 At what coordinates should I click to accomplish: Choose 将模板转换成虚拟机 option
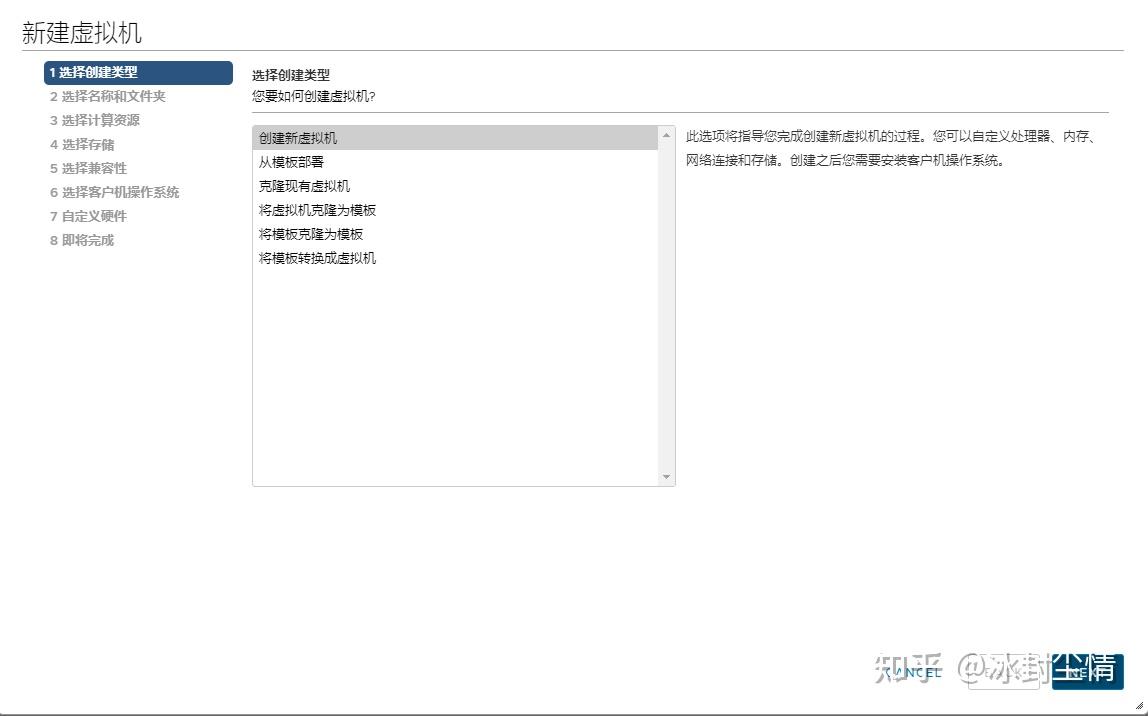(x=455, y=258)
